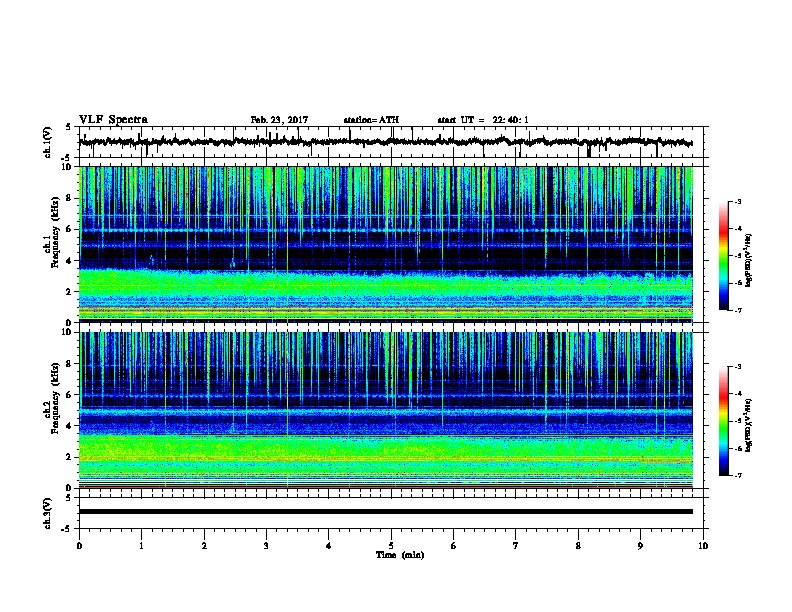Click the time axis tick label "2"
The width and height of the screenshot is (792, 612).
pos(204,546)
